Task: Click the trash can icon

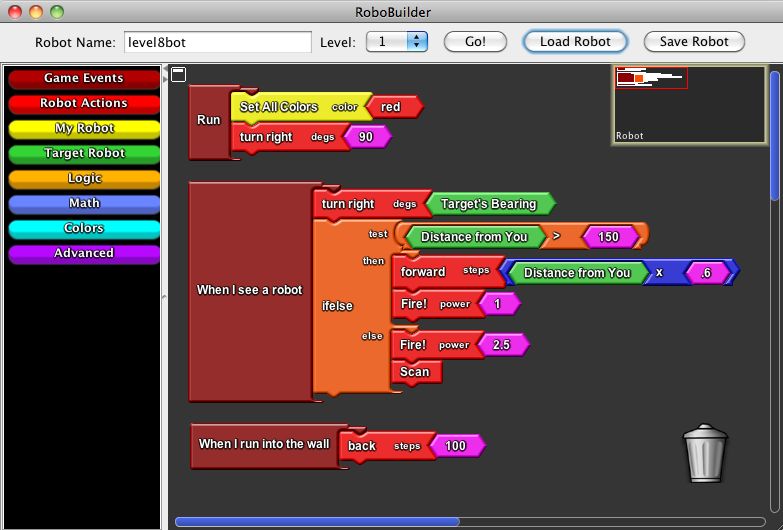Action: coord(705,453)
